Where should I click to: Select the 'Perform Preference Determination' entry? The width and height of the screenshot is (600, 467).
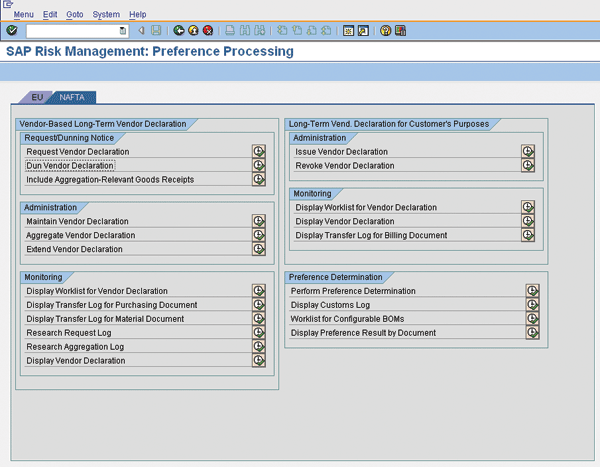[353, 291]
